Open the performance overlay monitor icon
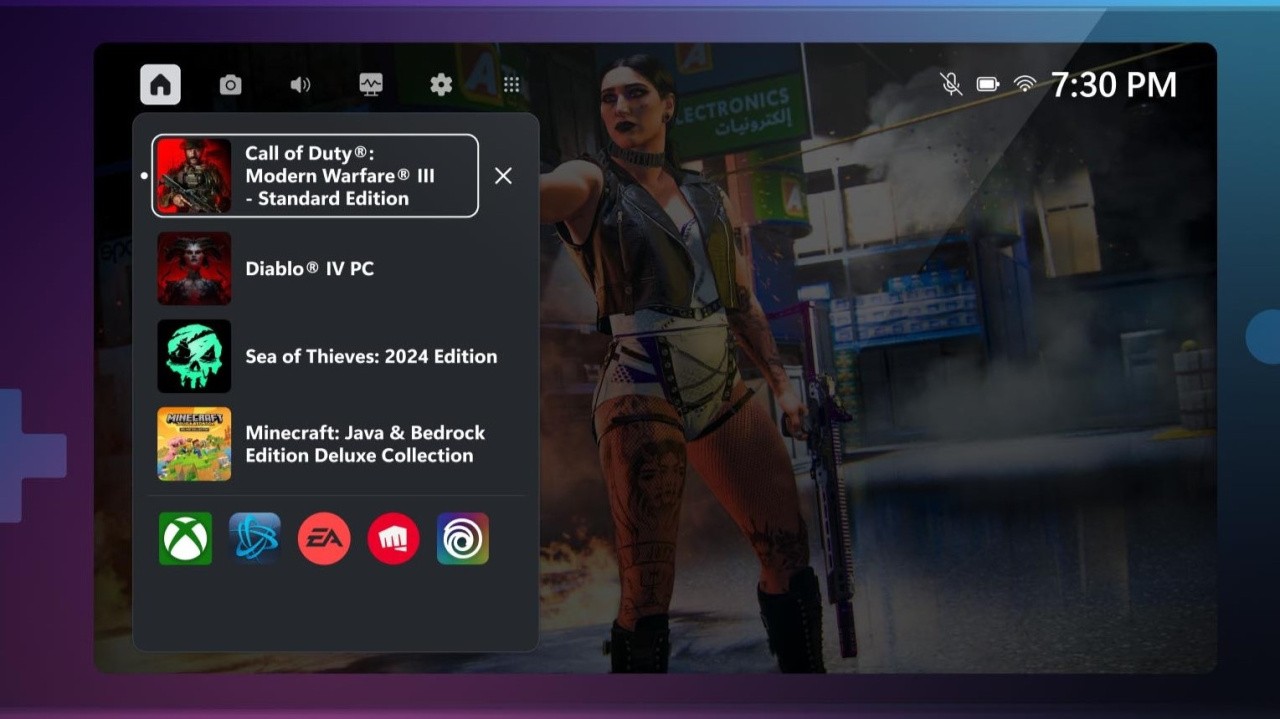The image size is (1280, 719). [371, 84]
